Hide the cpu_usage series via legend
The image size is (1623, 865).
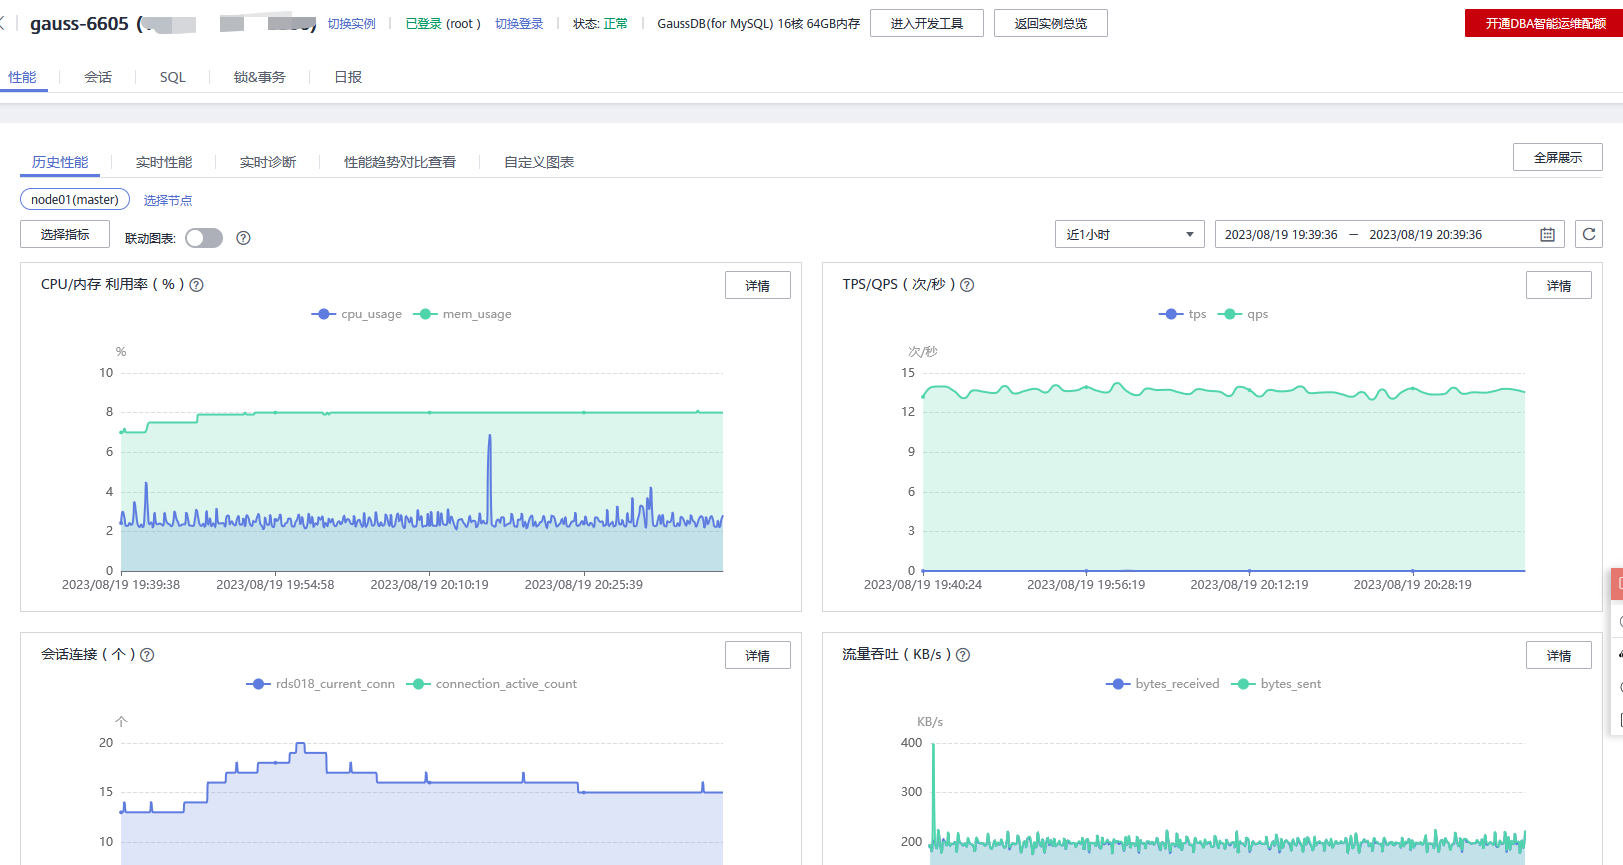pos(358,314)
